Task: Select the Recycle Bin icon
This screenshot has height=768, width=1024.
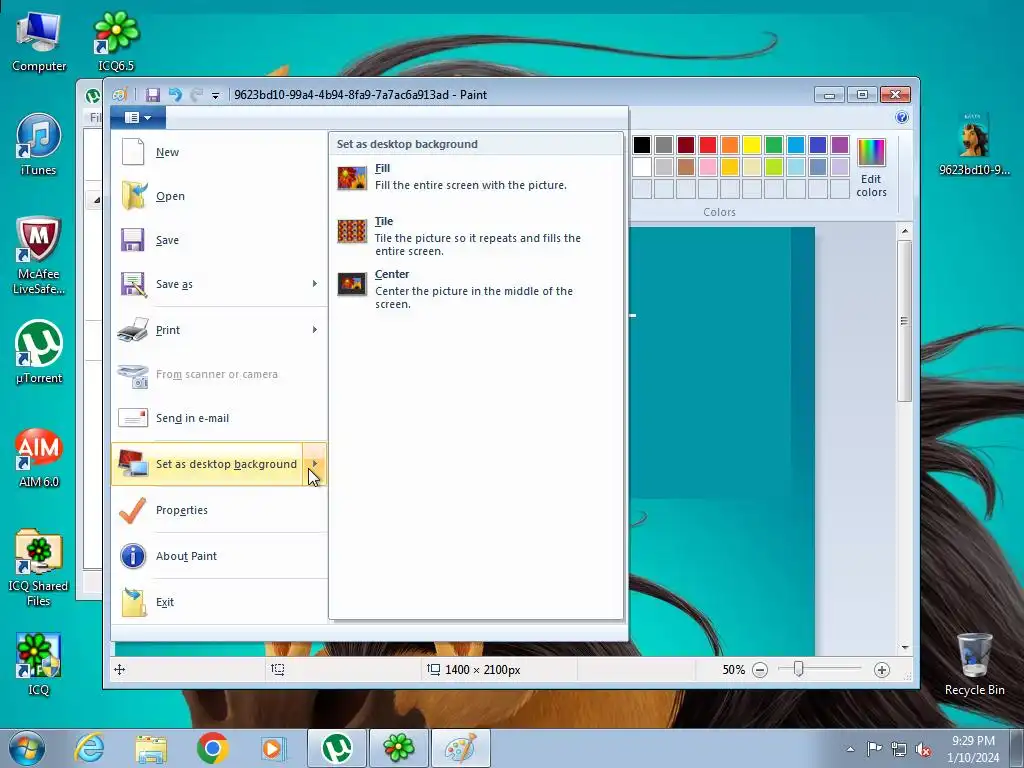Action: click(974, 665)
